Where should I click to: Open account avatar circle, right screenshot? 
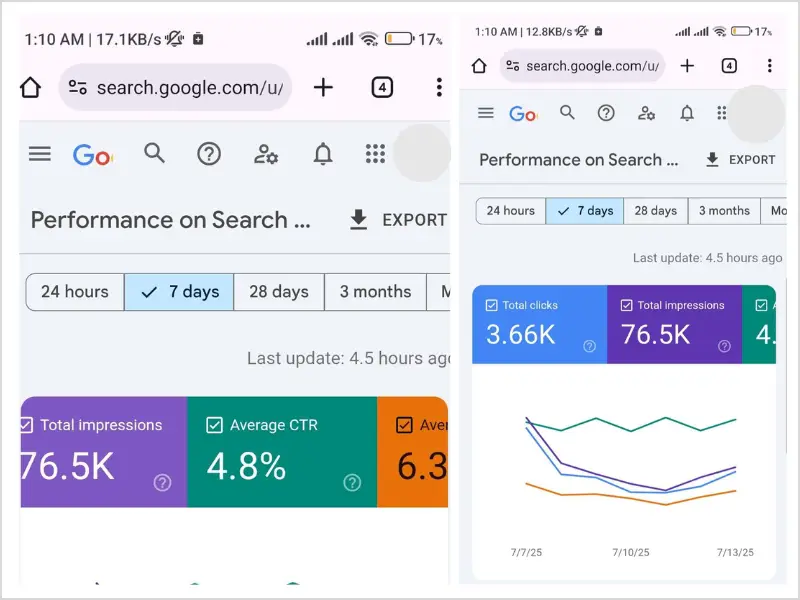(x=756, y=114)
